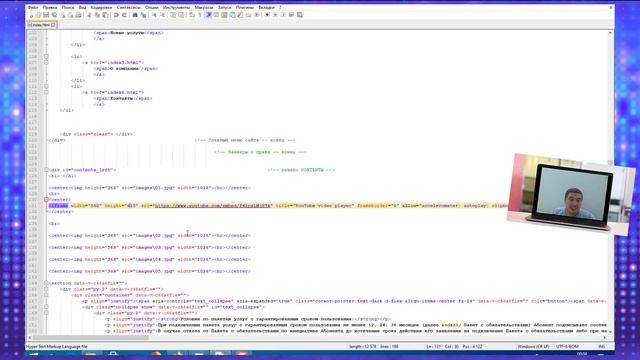Open the Вид menu
Image resolution: width=640 pixels, height=360 pixels.
tap(82, 7)
